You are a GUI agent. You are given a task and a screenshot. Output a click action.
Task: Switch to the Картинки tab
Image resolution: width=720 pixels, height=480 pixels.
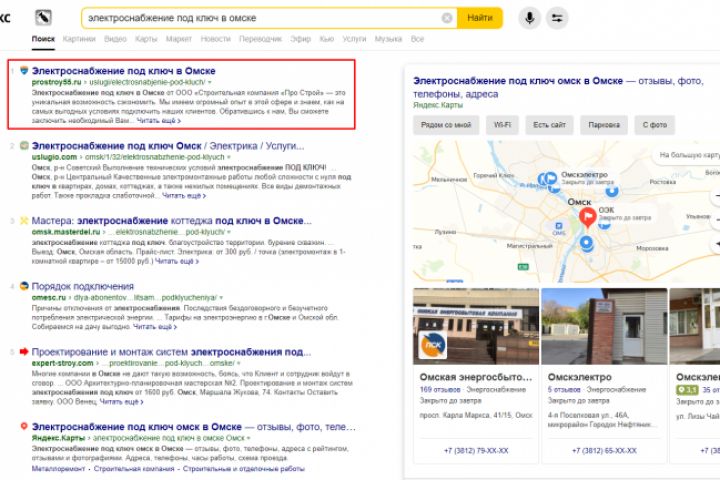pyautogui.click(x=79, y=39)
